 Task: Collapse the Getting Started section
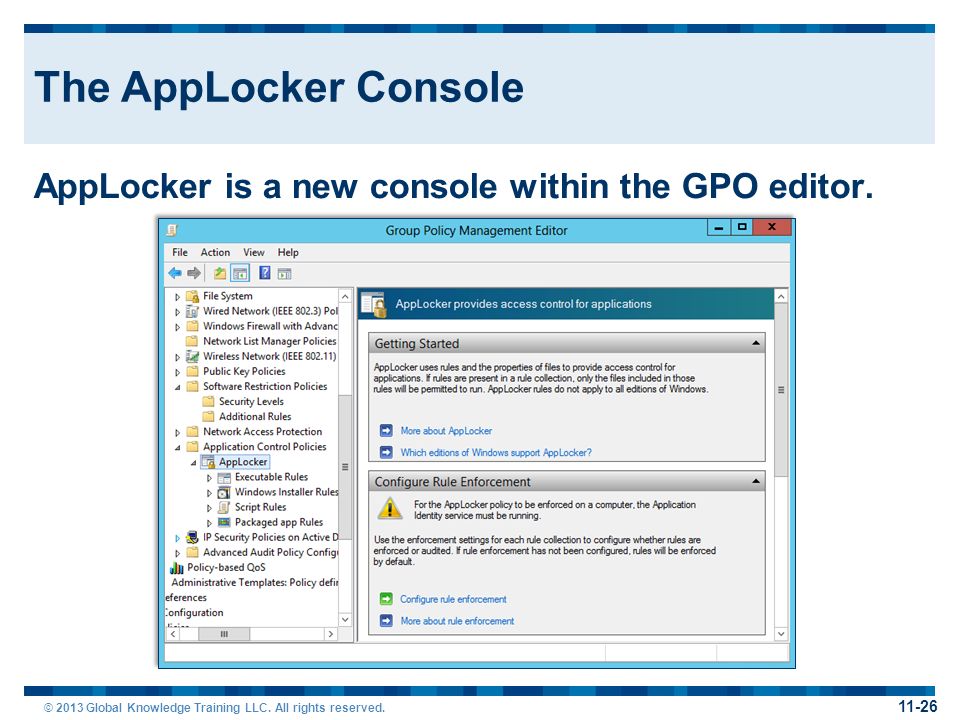click(756, 343)
